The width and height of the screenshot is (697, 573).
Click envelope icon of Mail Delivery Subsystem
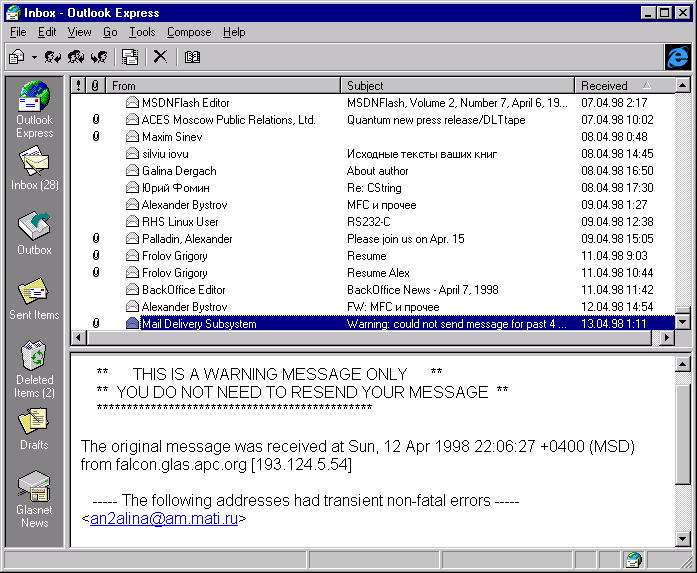[x=132, y=324]
